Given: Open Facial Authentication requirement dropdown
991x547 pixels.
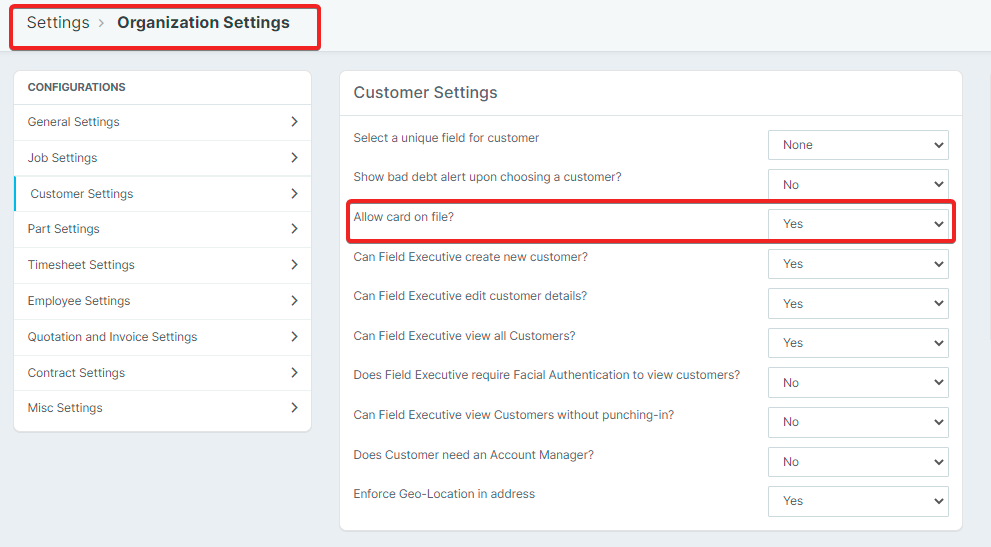Looking at the screenshot, I should coord(857,383).
